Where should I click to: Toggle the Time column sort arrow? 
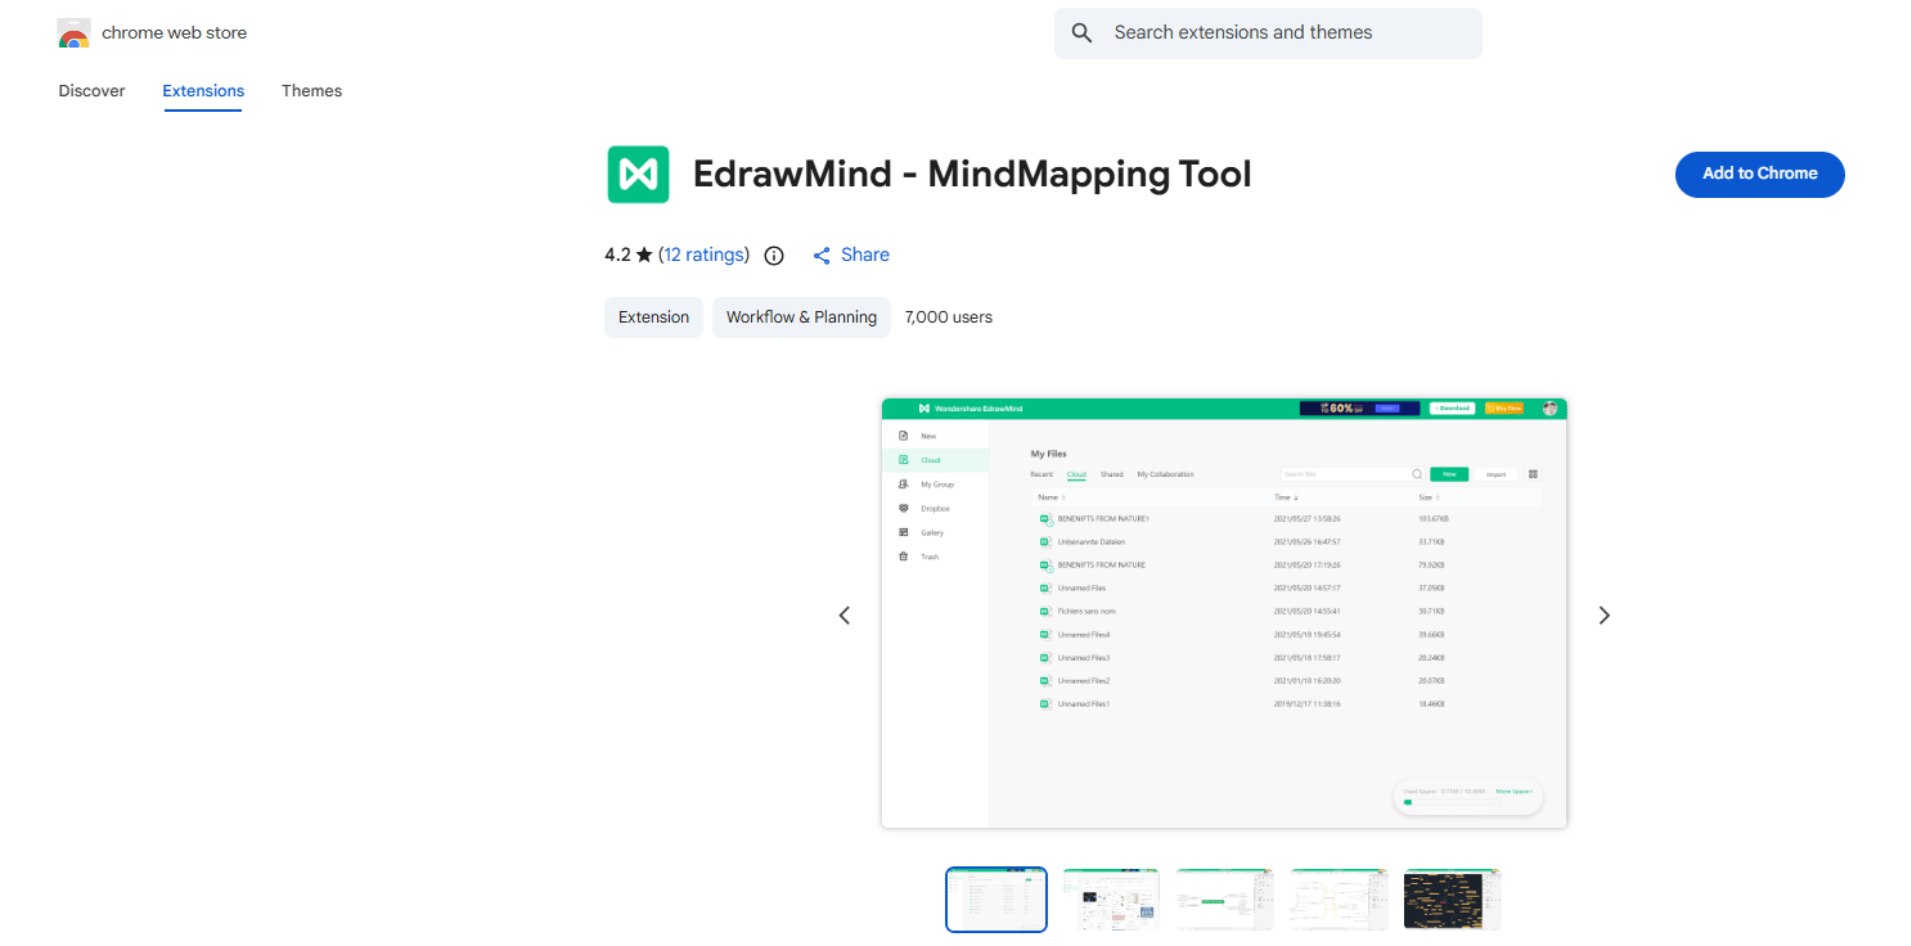pyautogui.click(x=1296, y=496)
